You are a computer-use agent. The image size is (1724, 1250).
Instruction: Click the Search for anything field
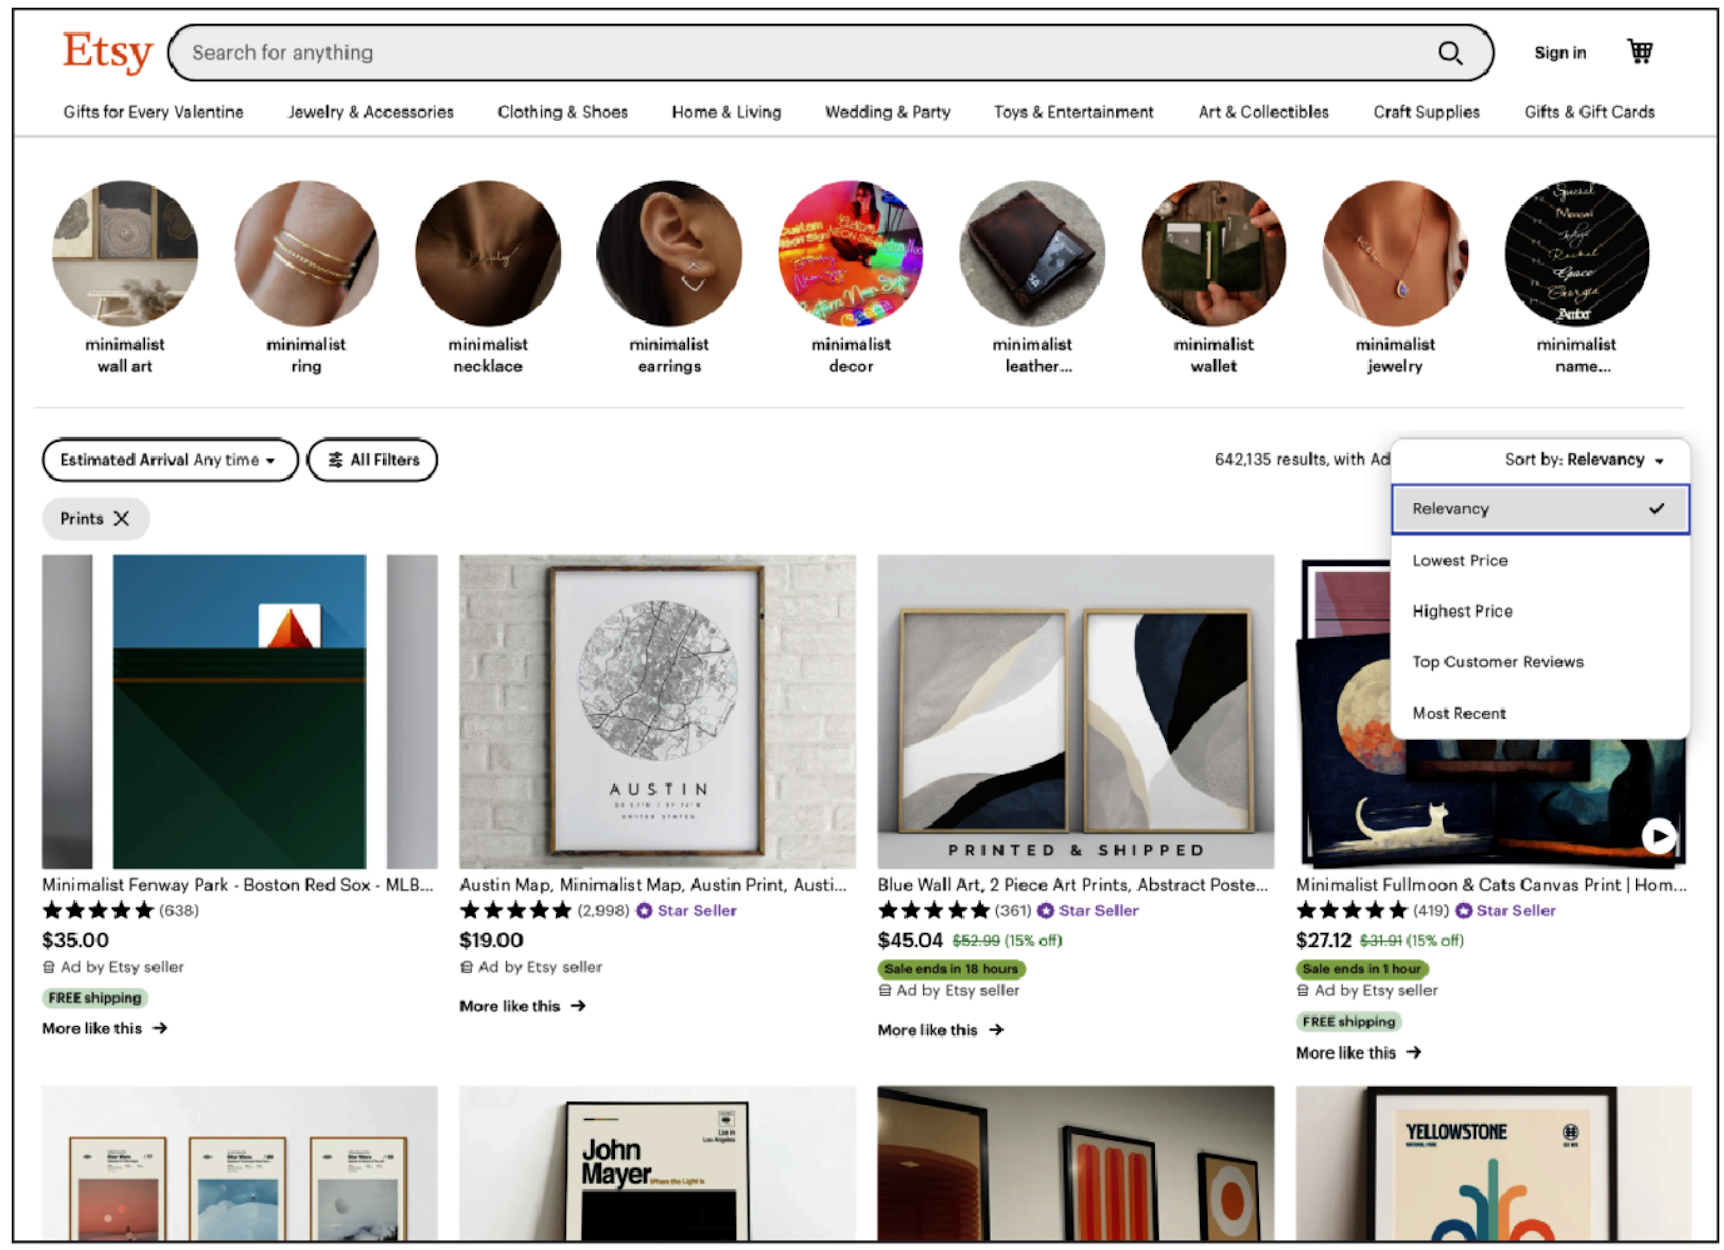point(800,53)
